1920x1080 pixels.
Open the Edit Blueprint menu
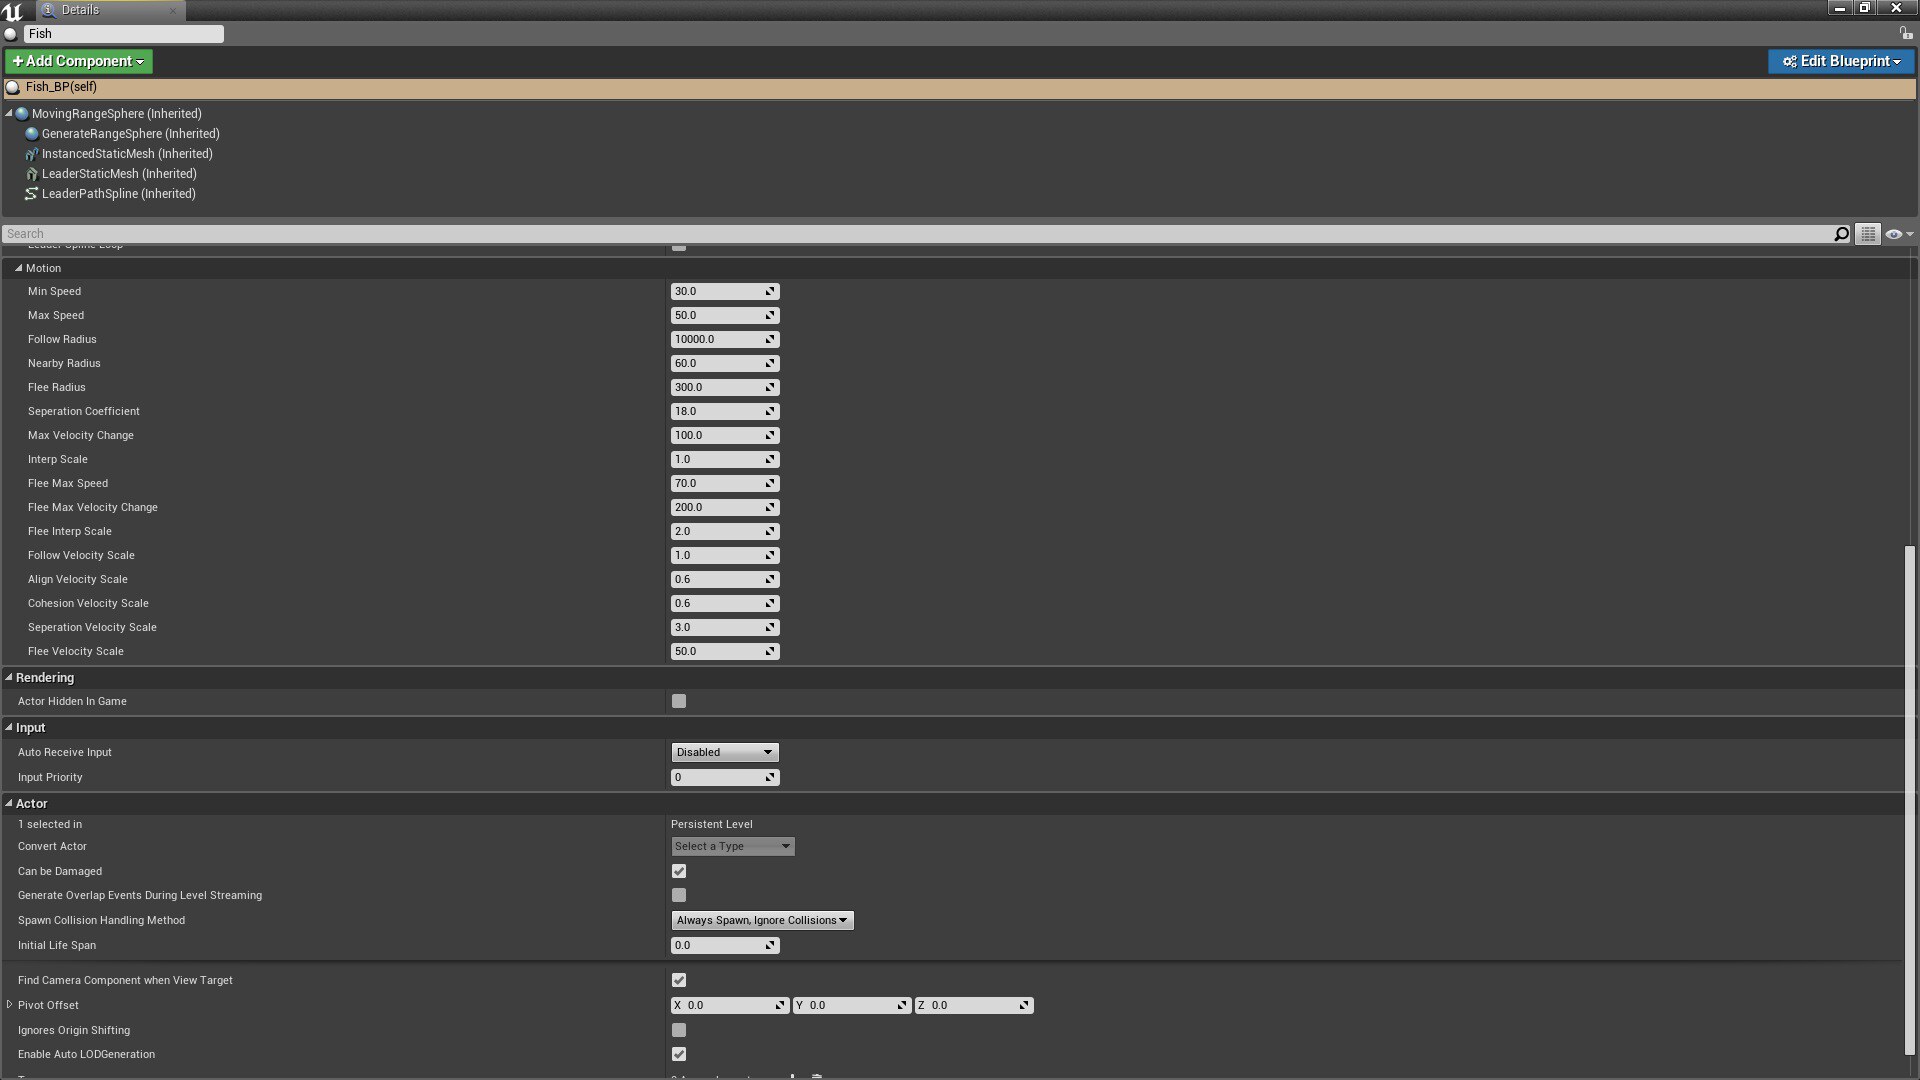[1840, 61]
